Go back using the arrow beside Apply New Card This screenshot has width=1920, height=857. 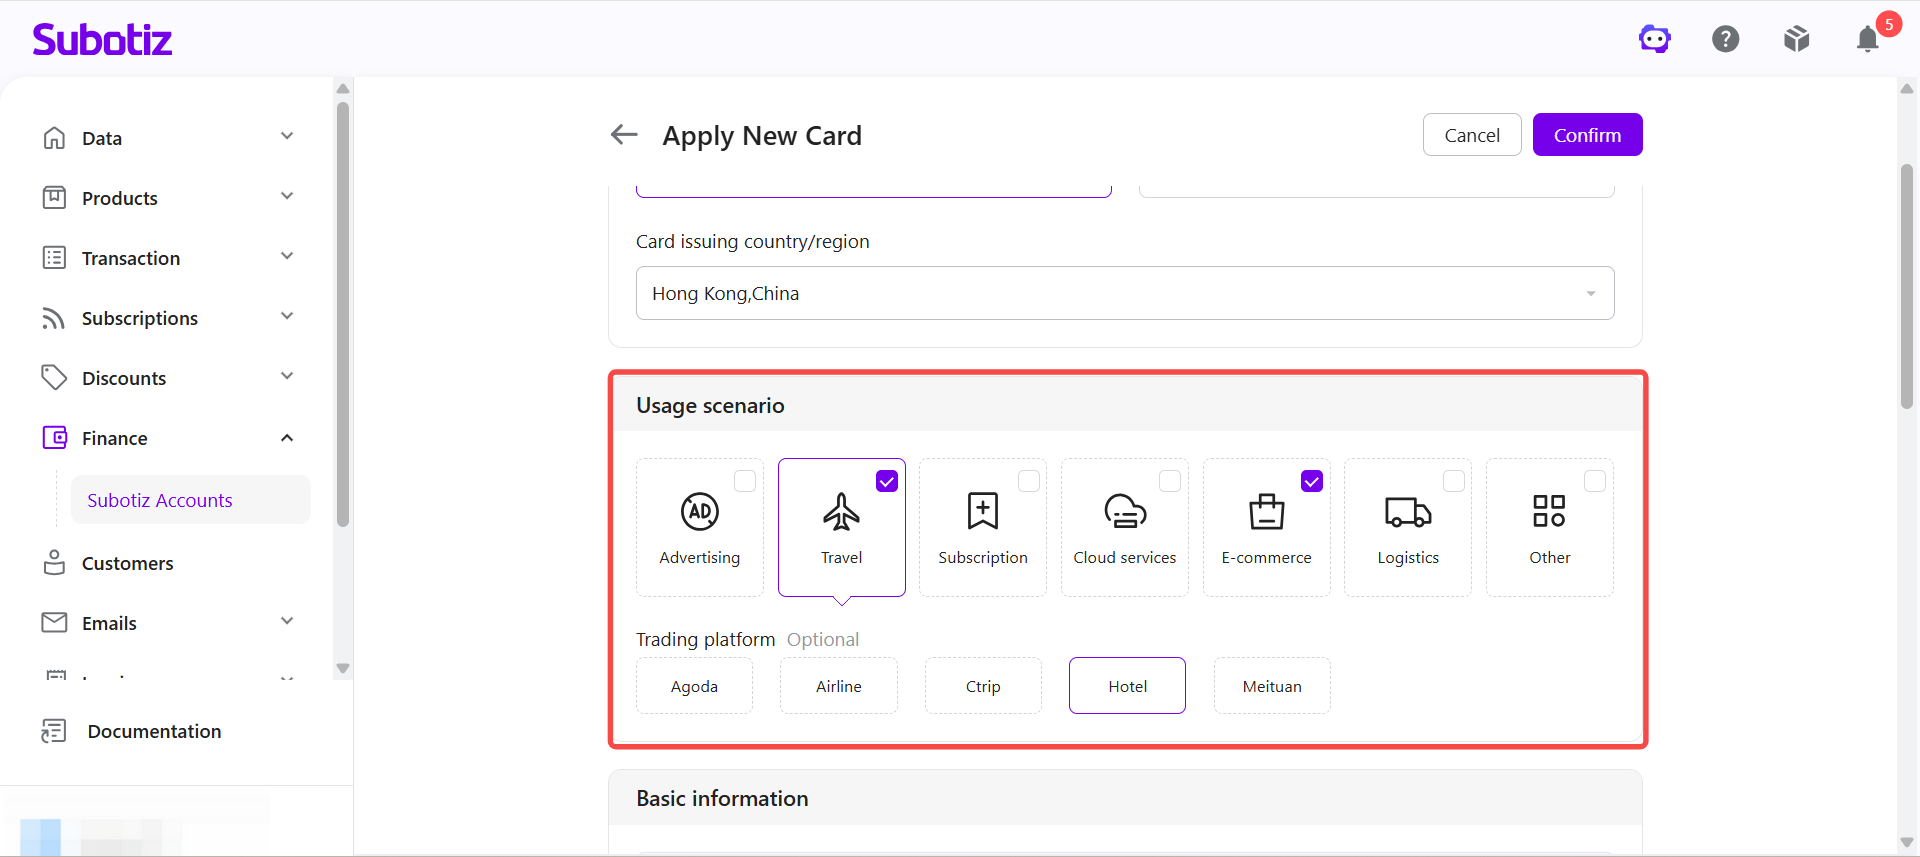624,135
